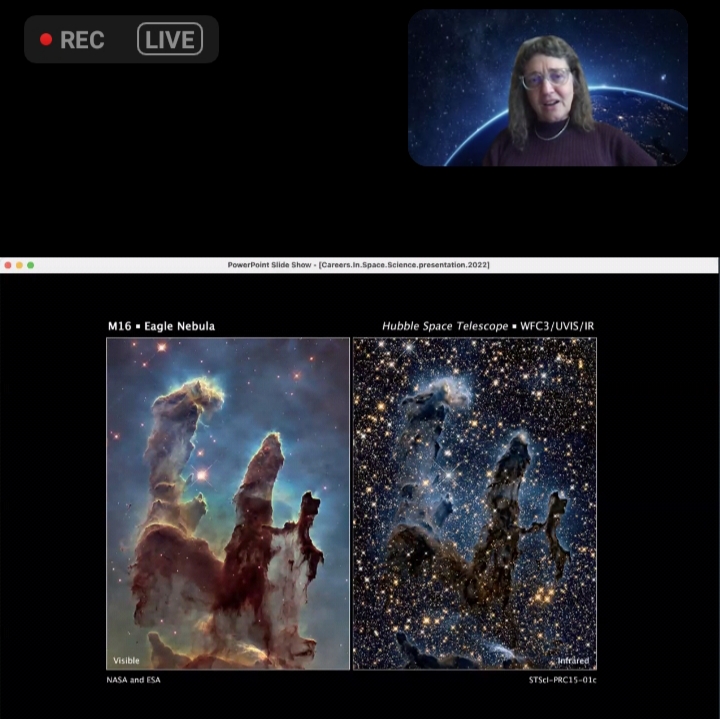Maximize the PowerPoint Slide Show window

coord(31,265)
